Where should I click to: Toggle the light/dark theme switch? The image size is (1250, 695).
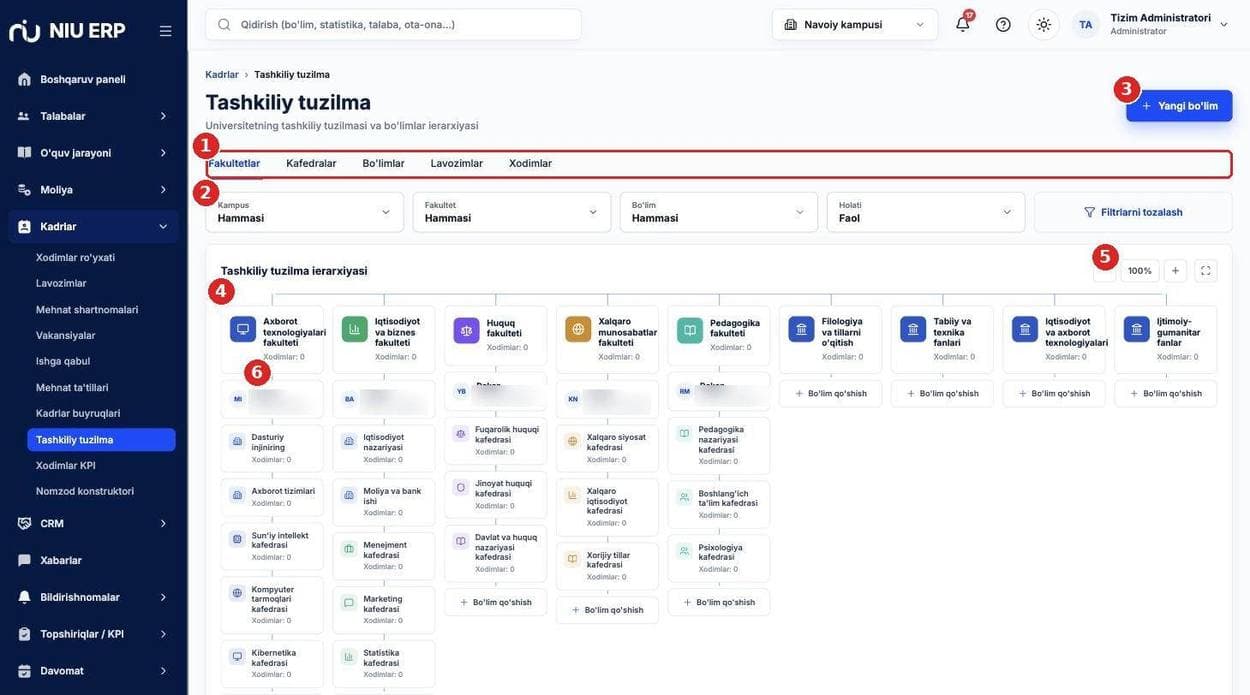(x=1044, y=24)
